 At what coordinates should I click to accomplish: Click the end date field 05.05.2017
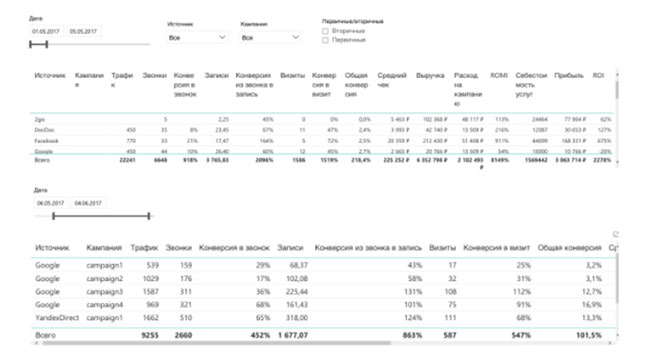(x=83, y=31)
